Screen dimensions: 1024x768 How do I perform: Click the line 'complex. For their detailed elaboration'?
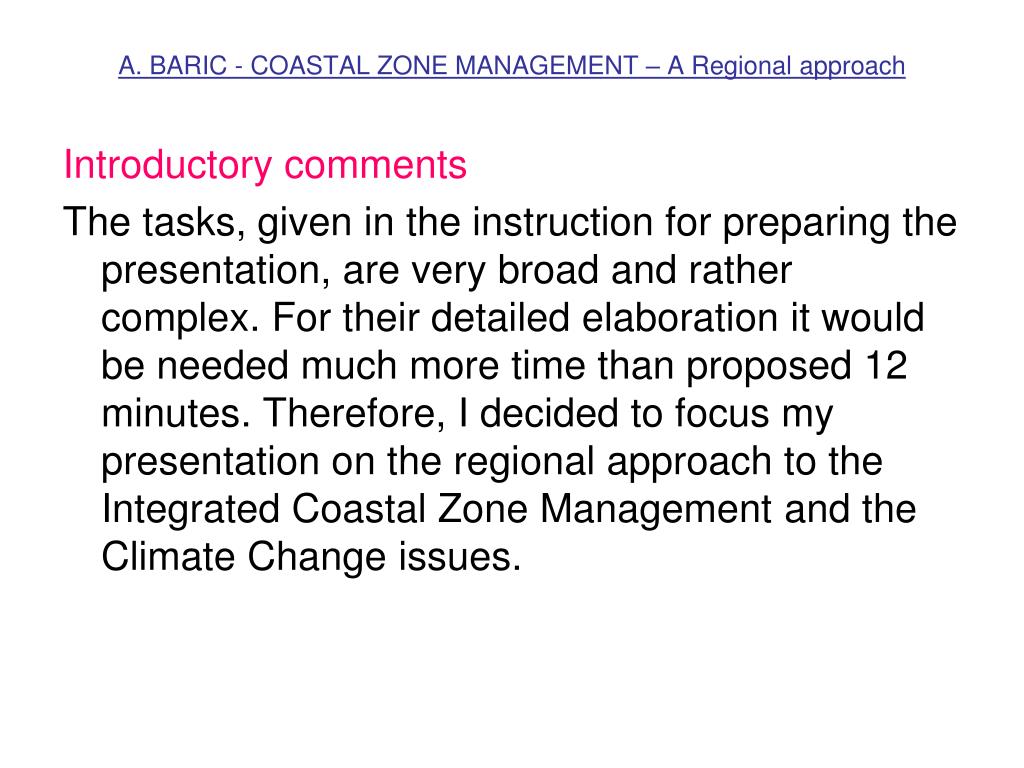pyautogui.click(x=513, y=318)
